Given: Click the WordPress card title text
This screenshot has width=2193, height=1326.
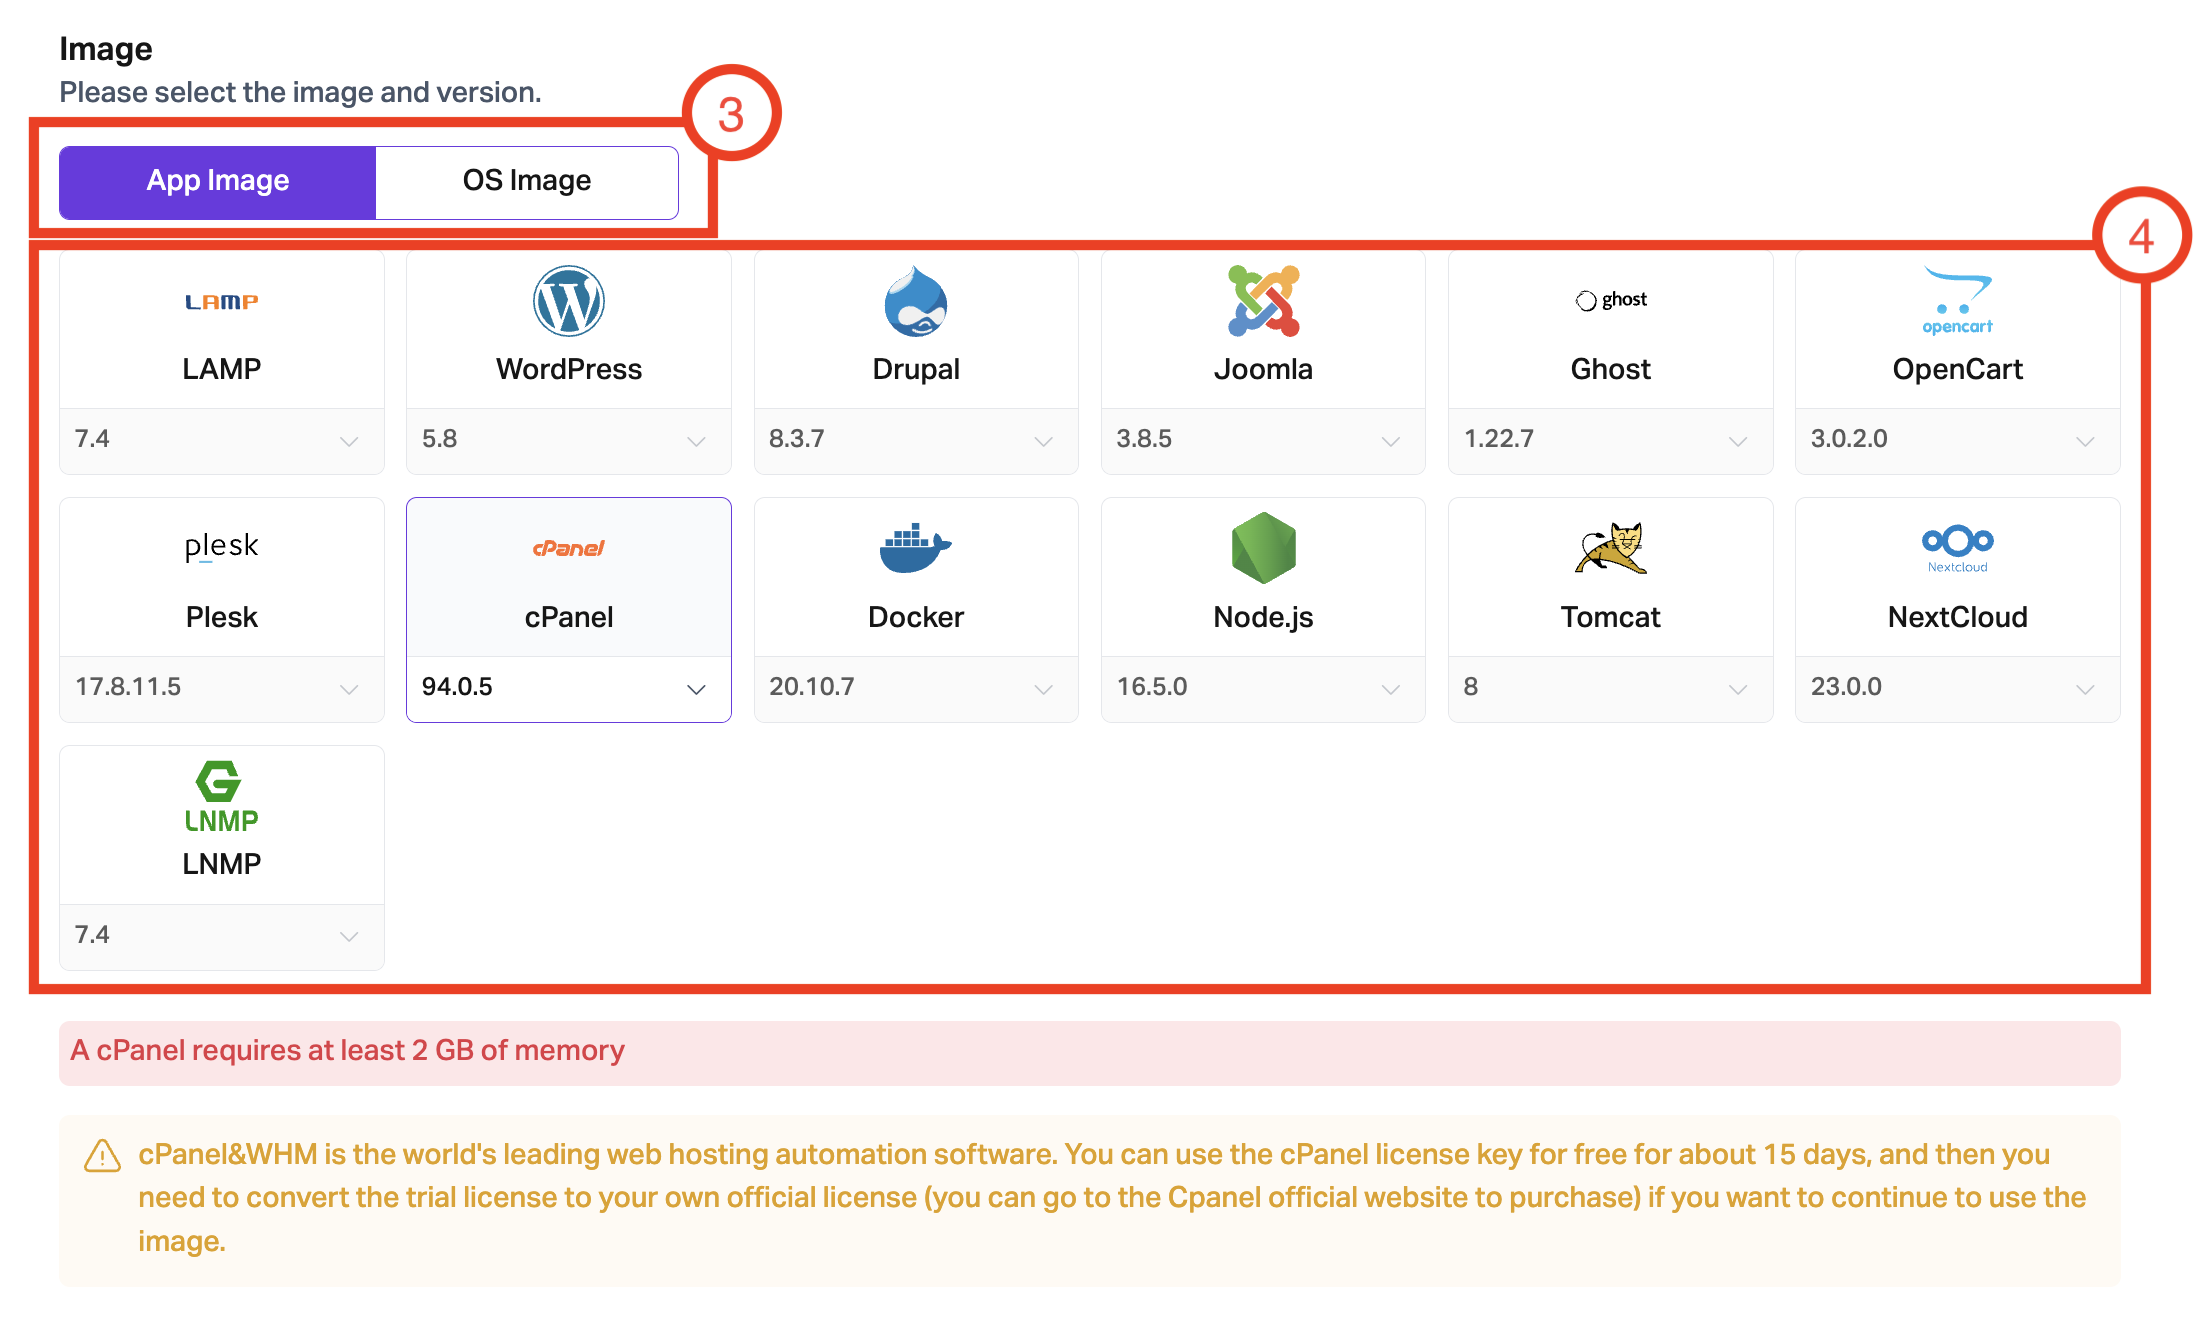Looking at the screenshot, I should pos(569,369).
